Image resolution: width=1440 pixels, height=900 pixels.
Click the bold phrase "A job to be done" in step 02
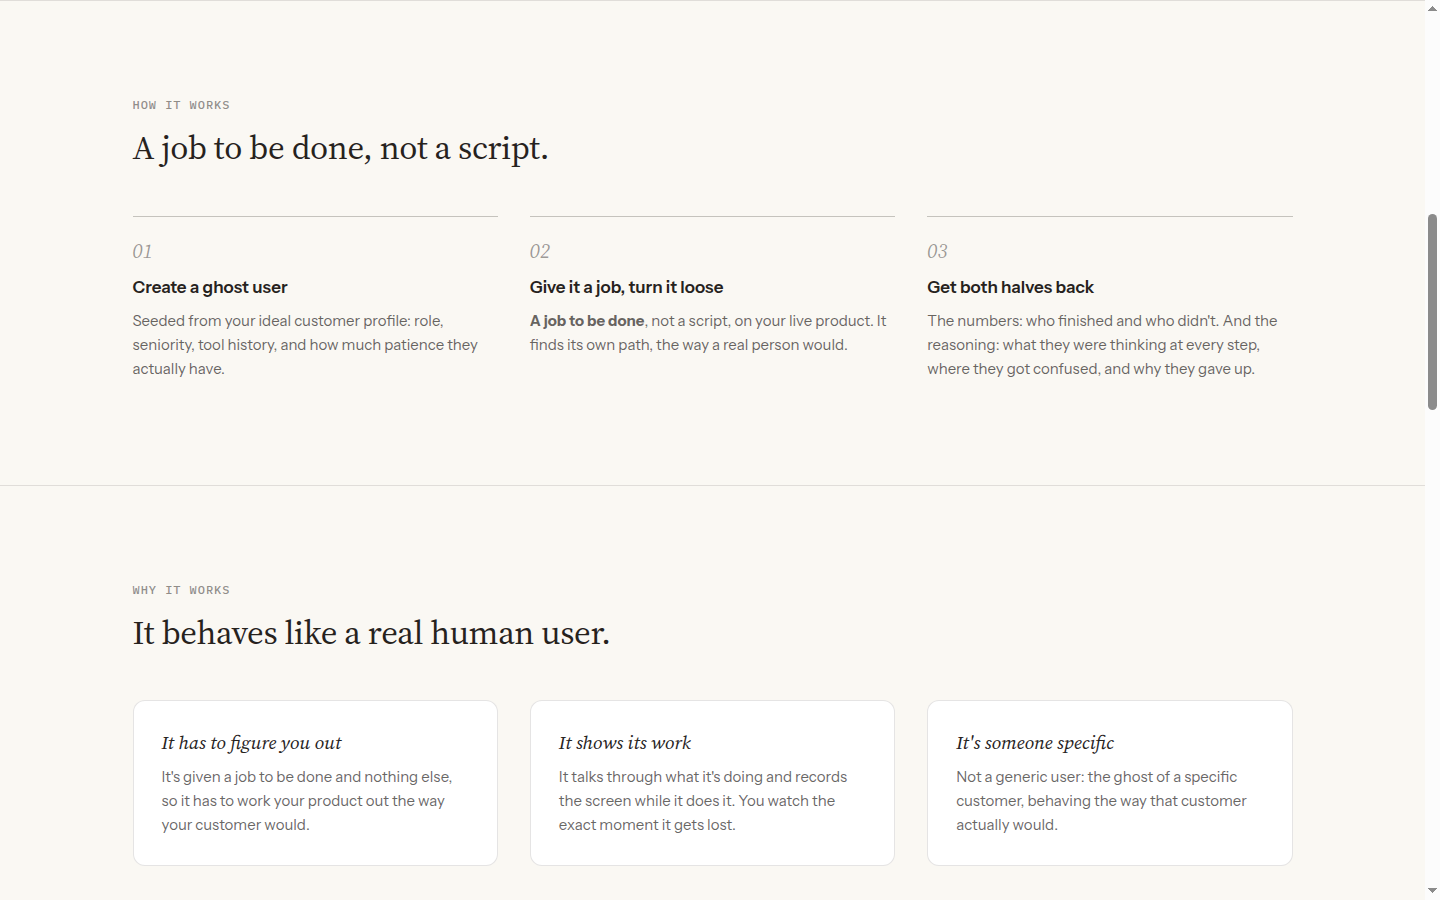tap(587, 321)
